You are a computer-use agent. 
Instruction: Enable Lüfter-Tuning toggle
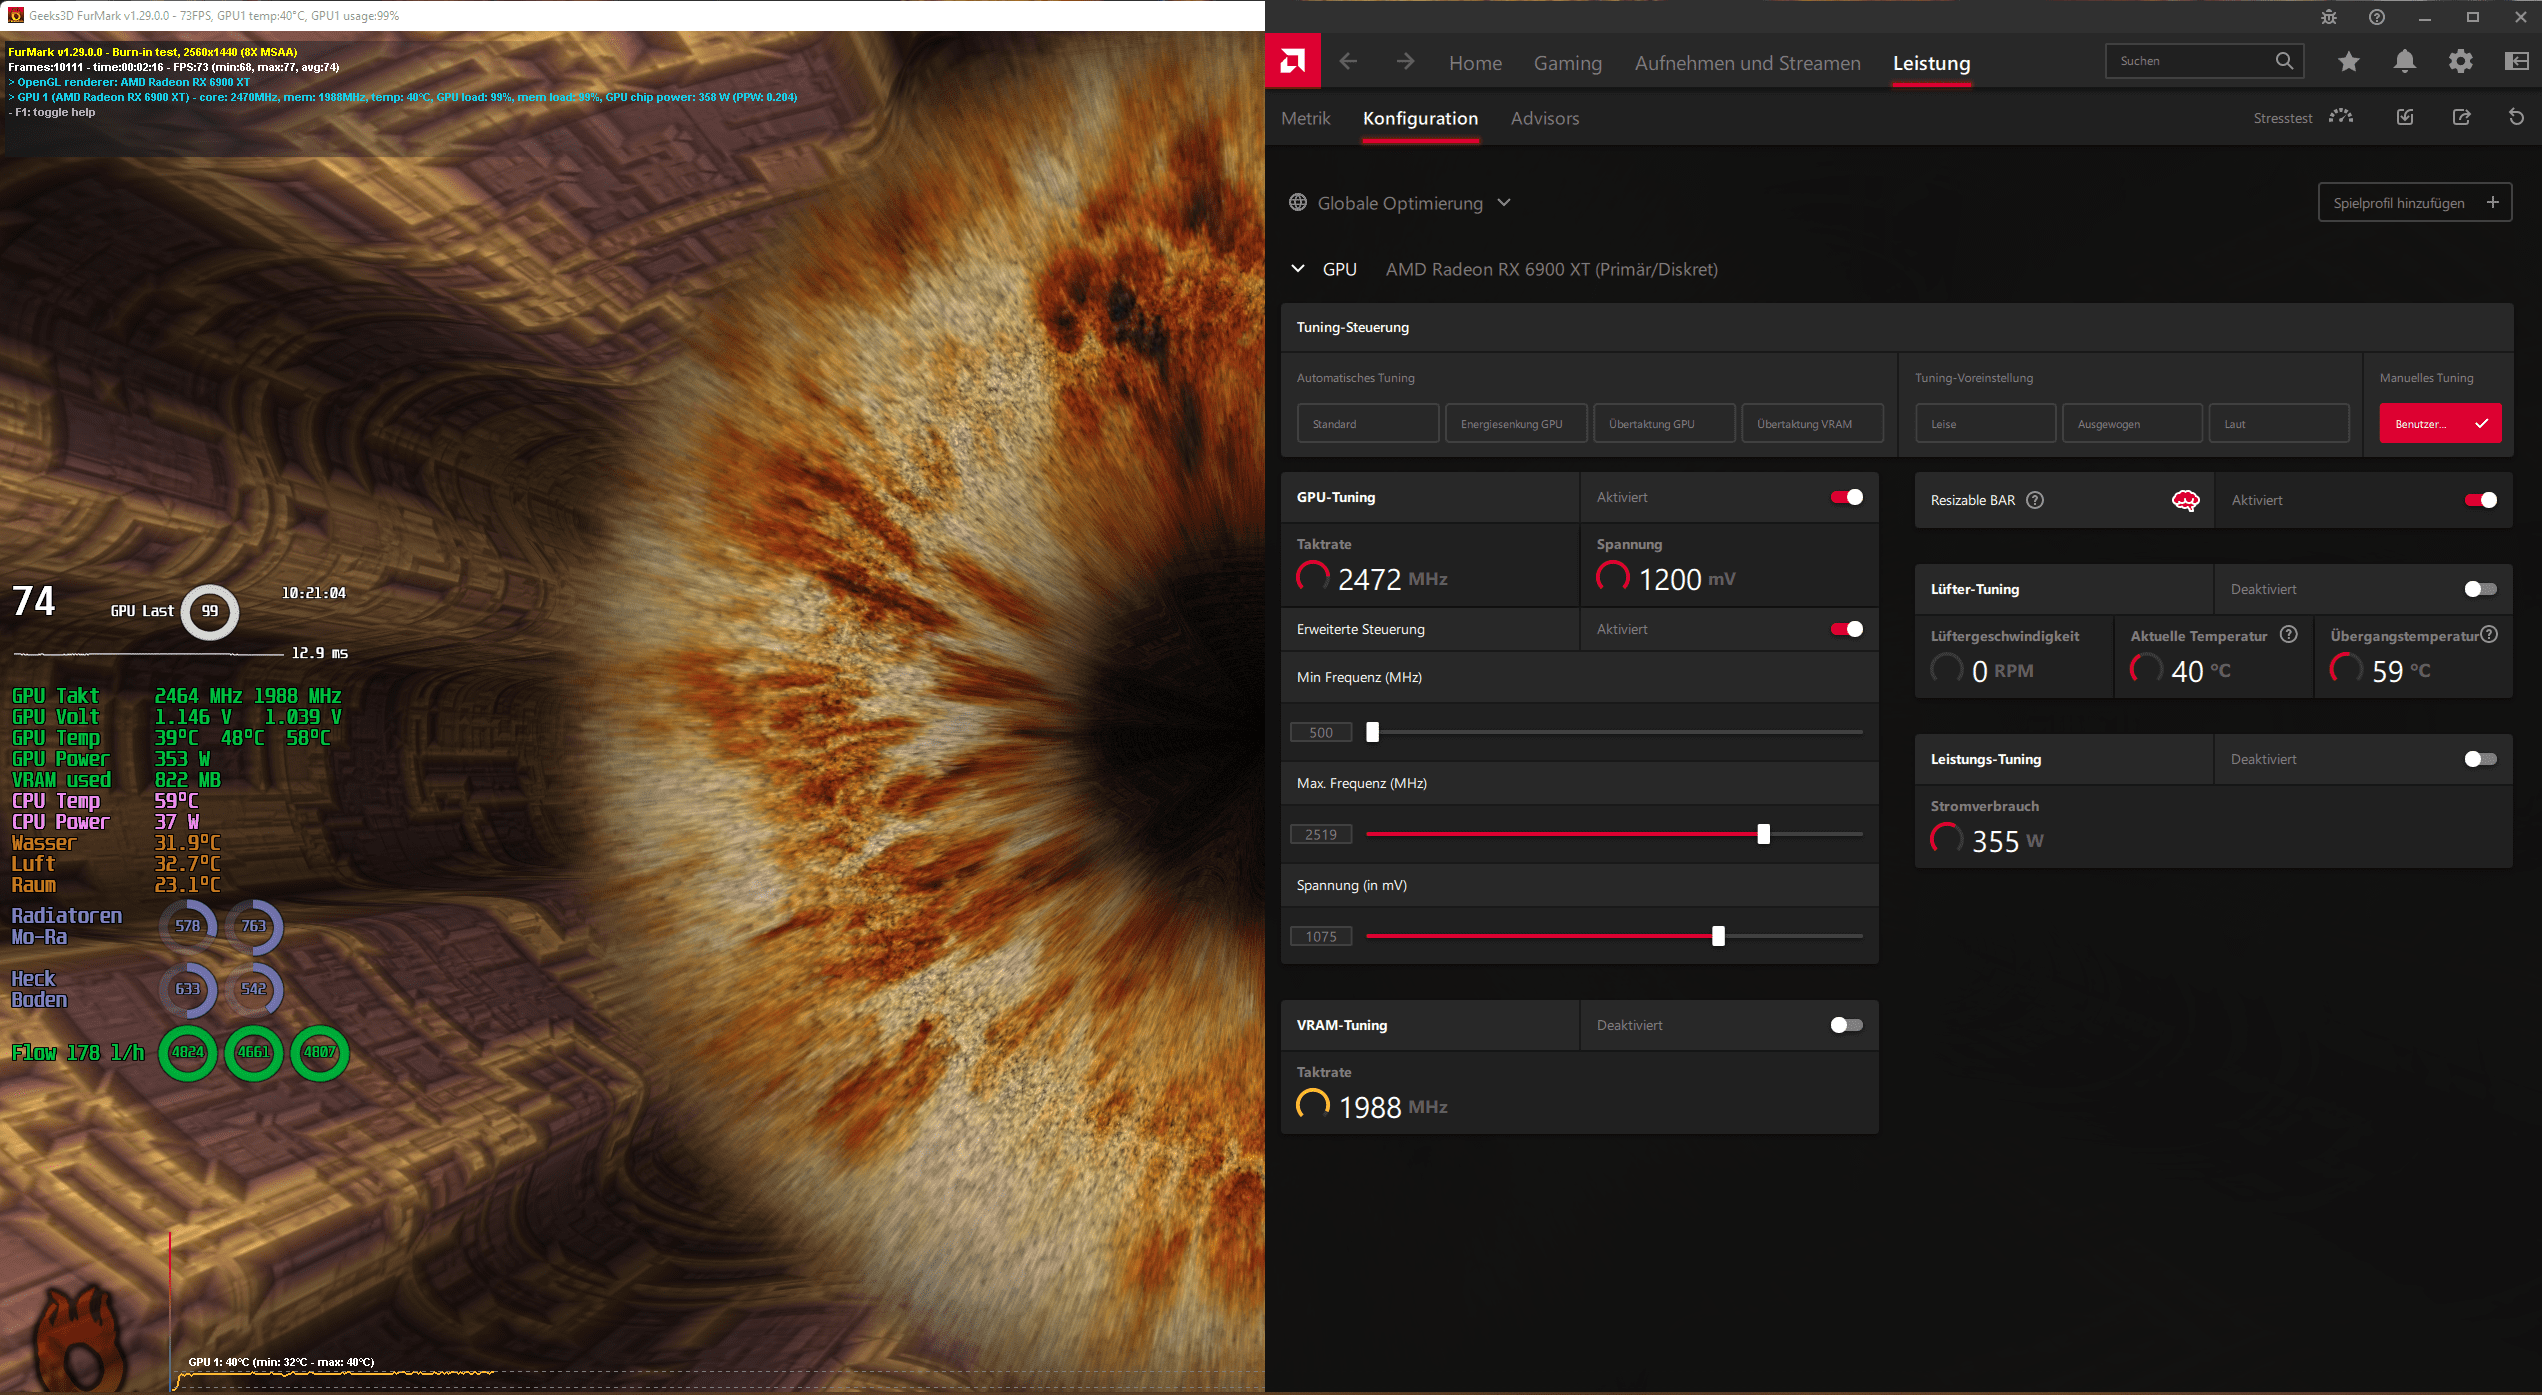tap(2481, 589)
